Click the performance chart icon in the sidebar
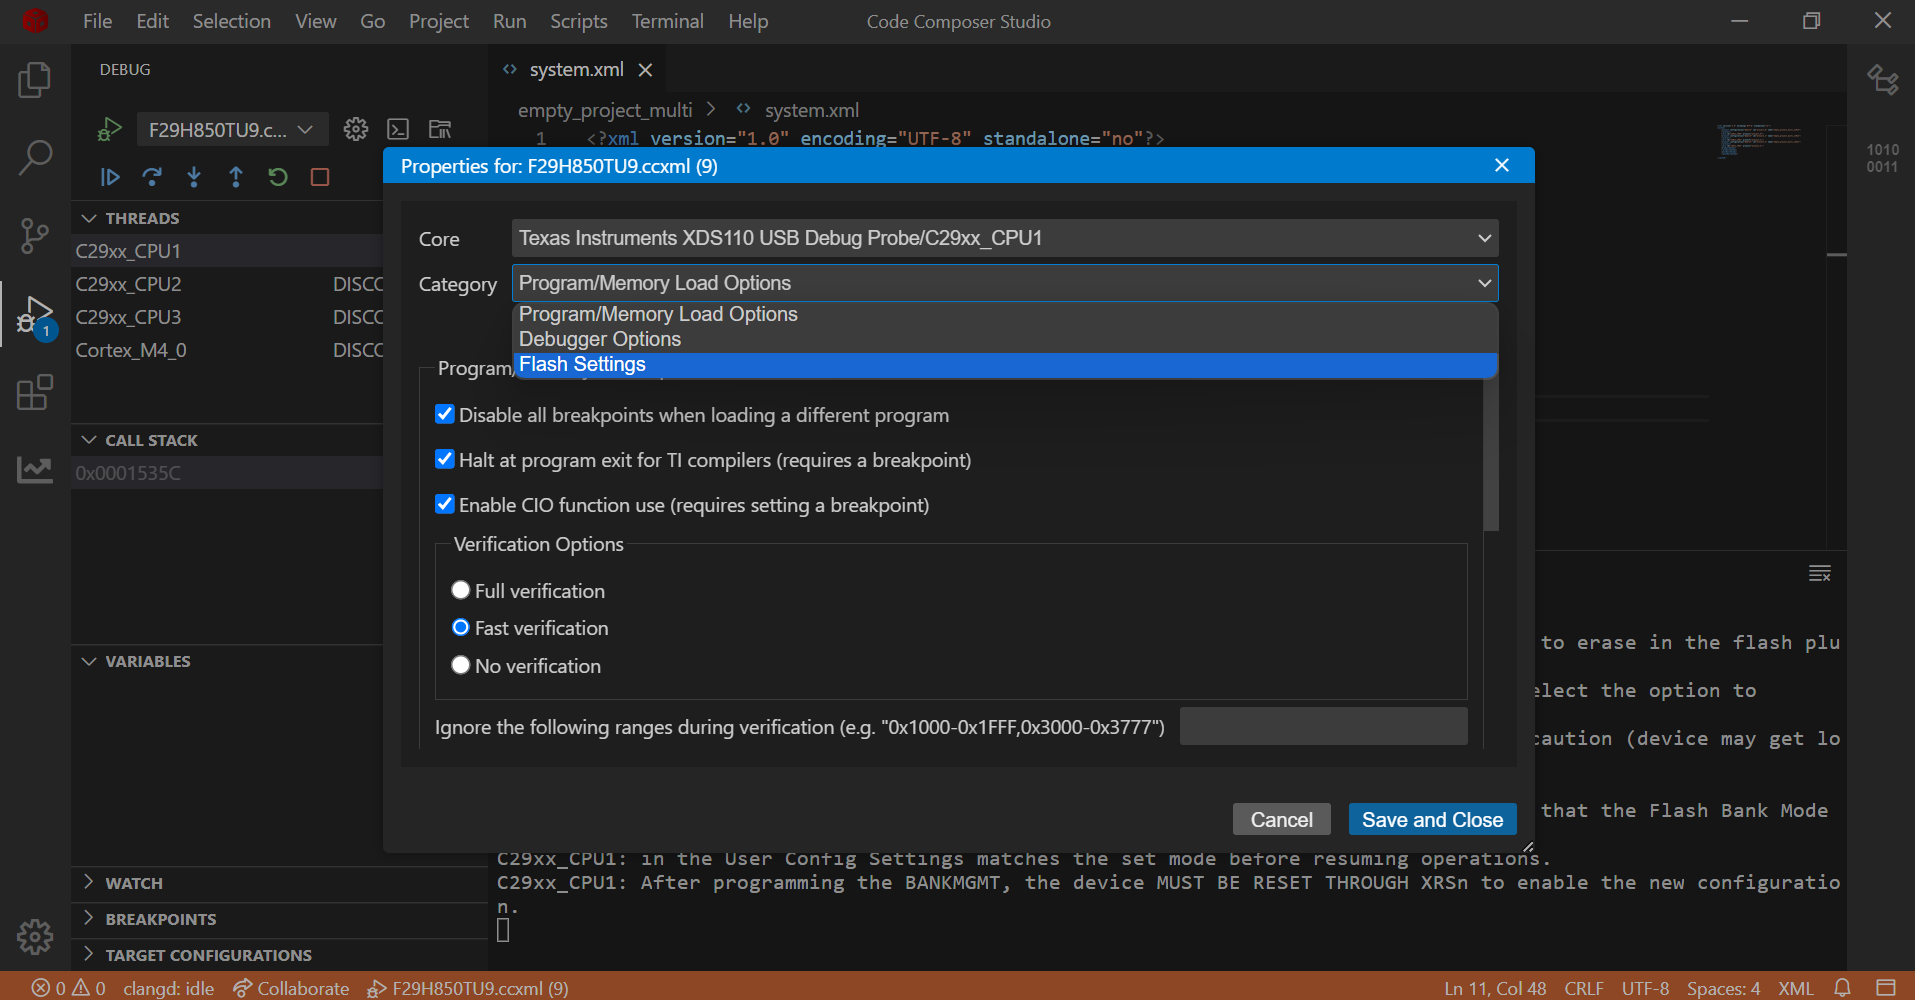Viewport: 1915px width, 1000px height. click(34, 470)
